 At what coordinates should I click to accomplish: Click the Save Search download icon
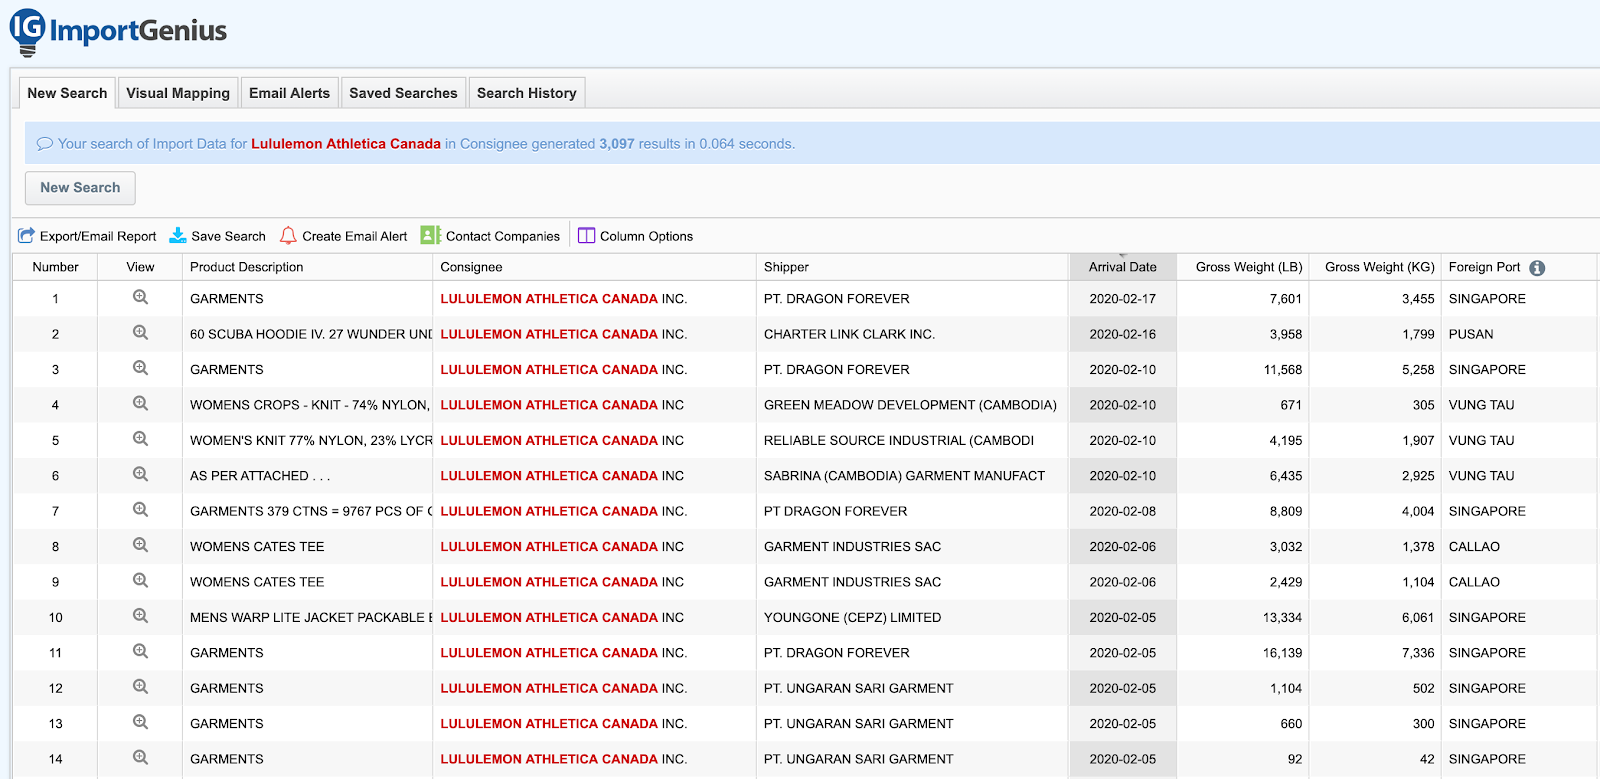[x=178, y=236]
